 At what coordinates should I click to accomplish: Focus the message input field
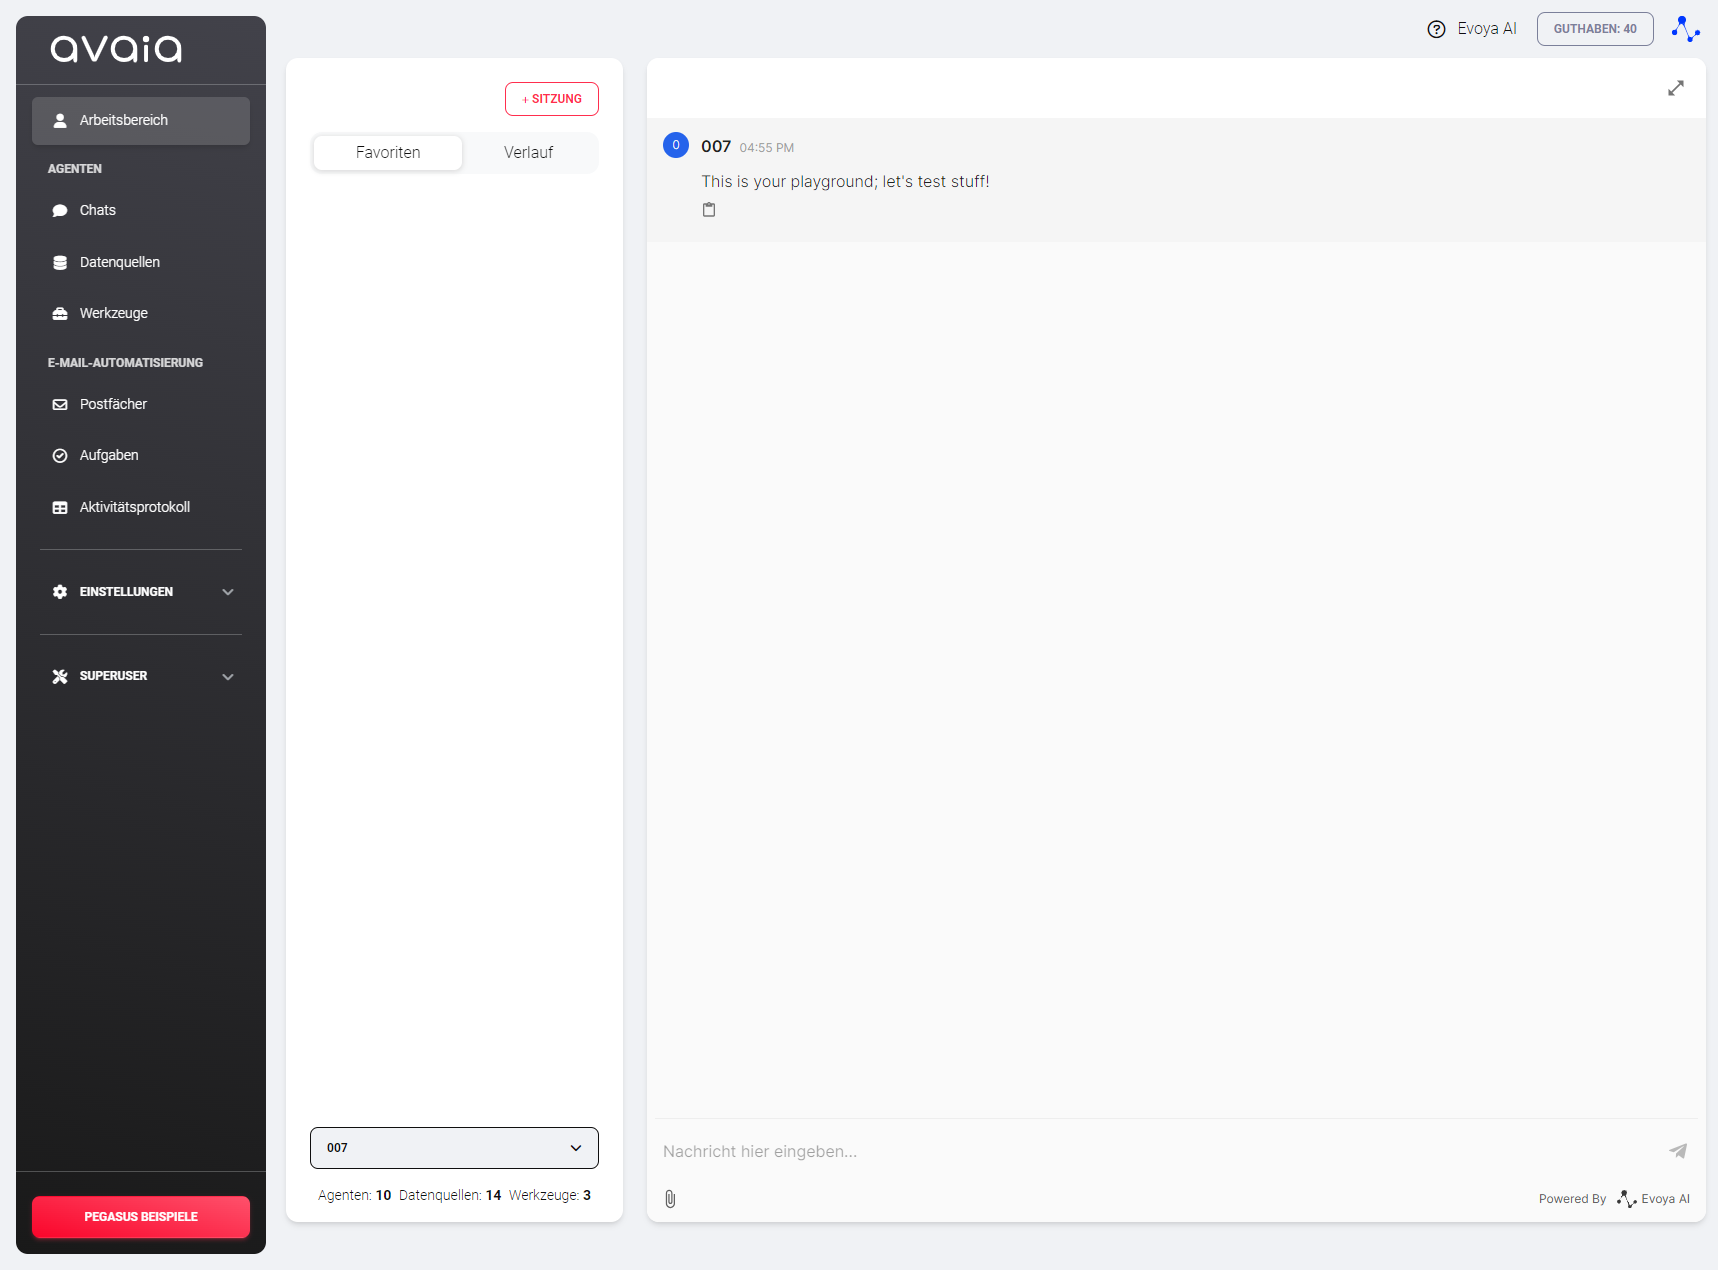pyautogui.click(x=1150, y=1151)
